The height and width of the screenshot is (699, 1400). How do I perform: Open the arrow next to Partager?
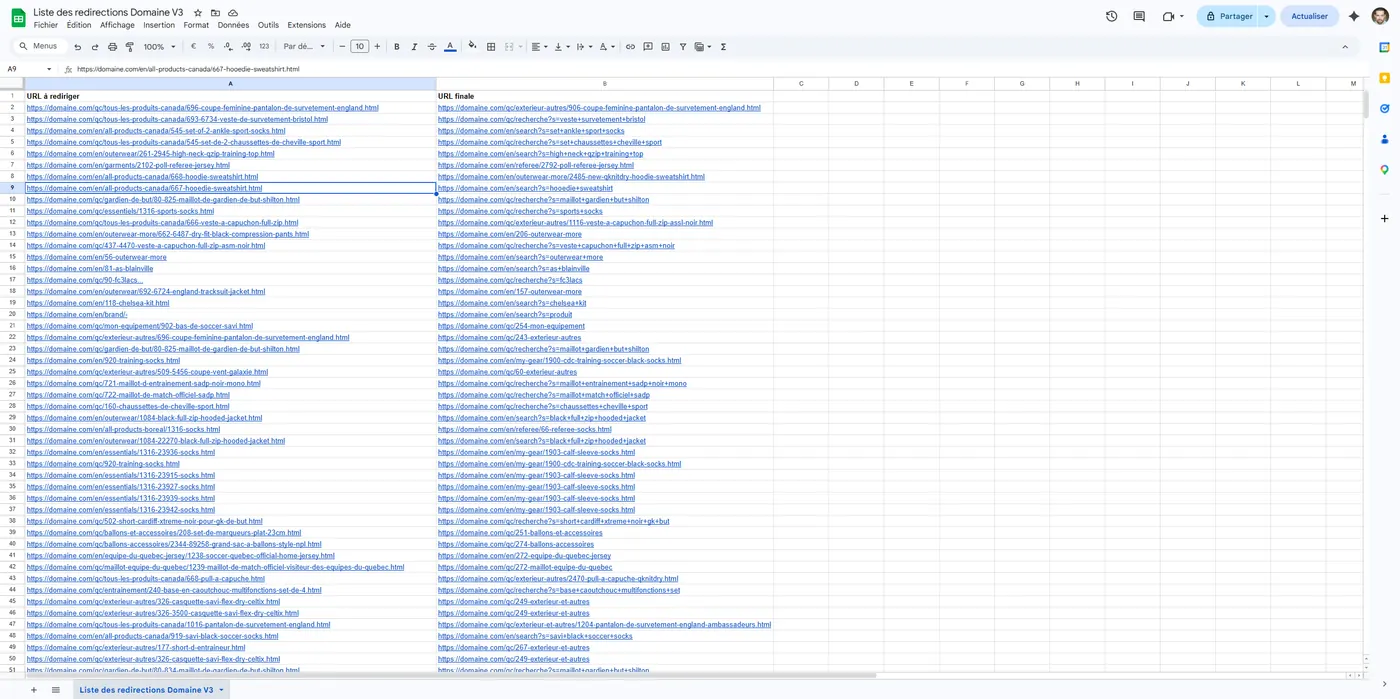click(1267, 16)
